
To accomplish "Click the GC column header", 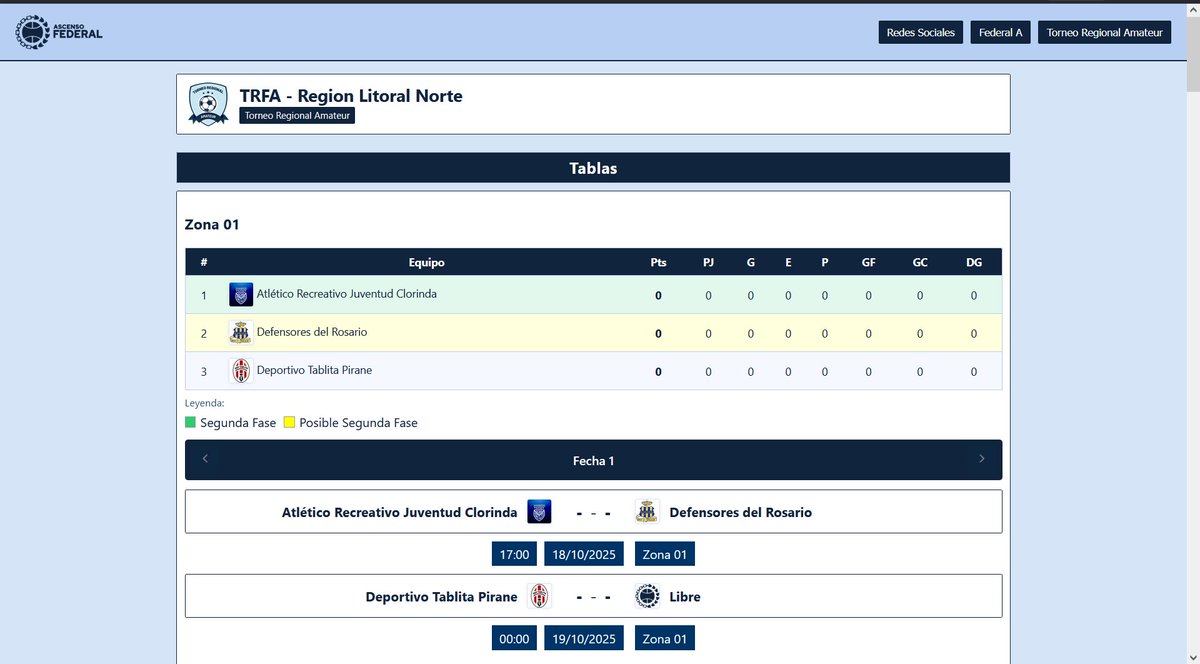I will tap(920, 263).
